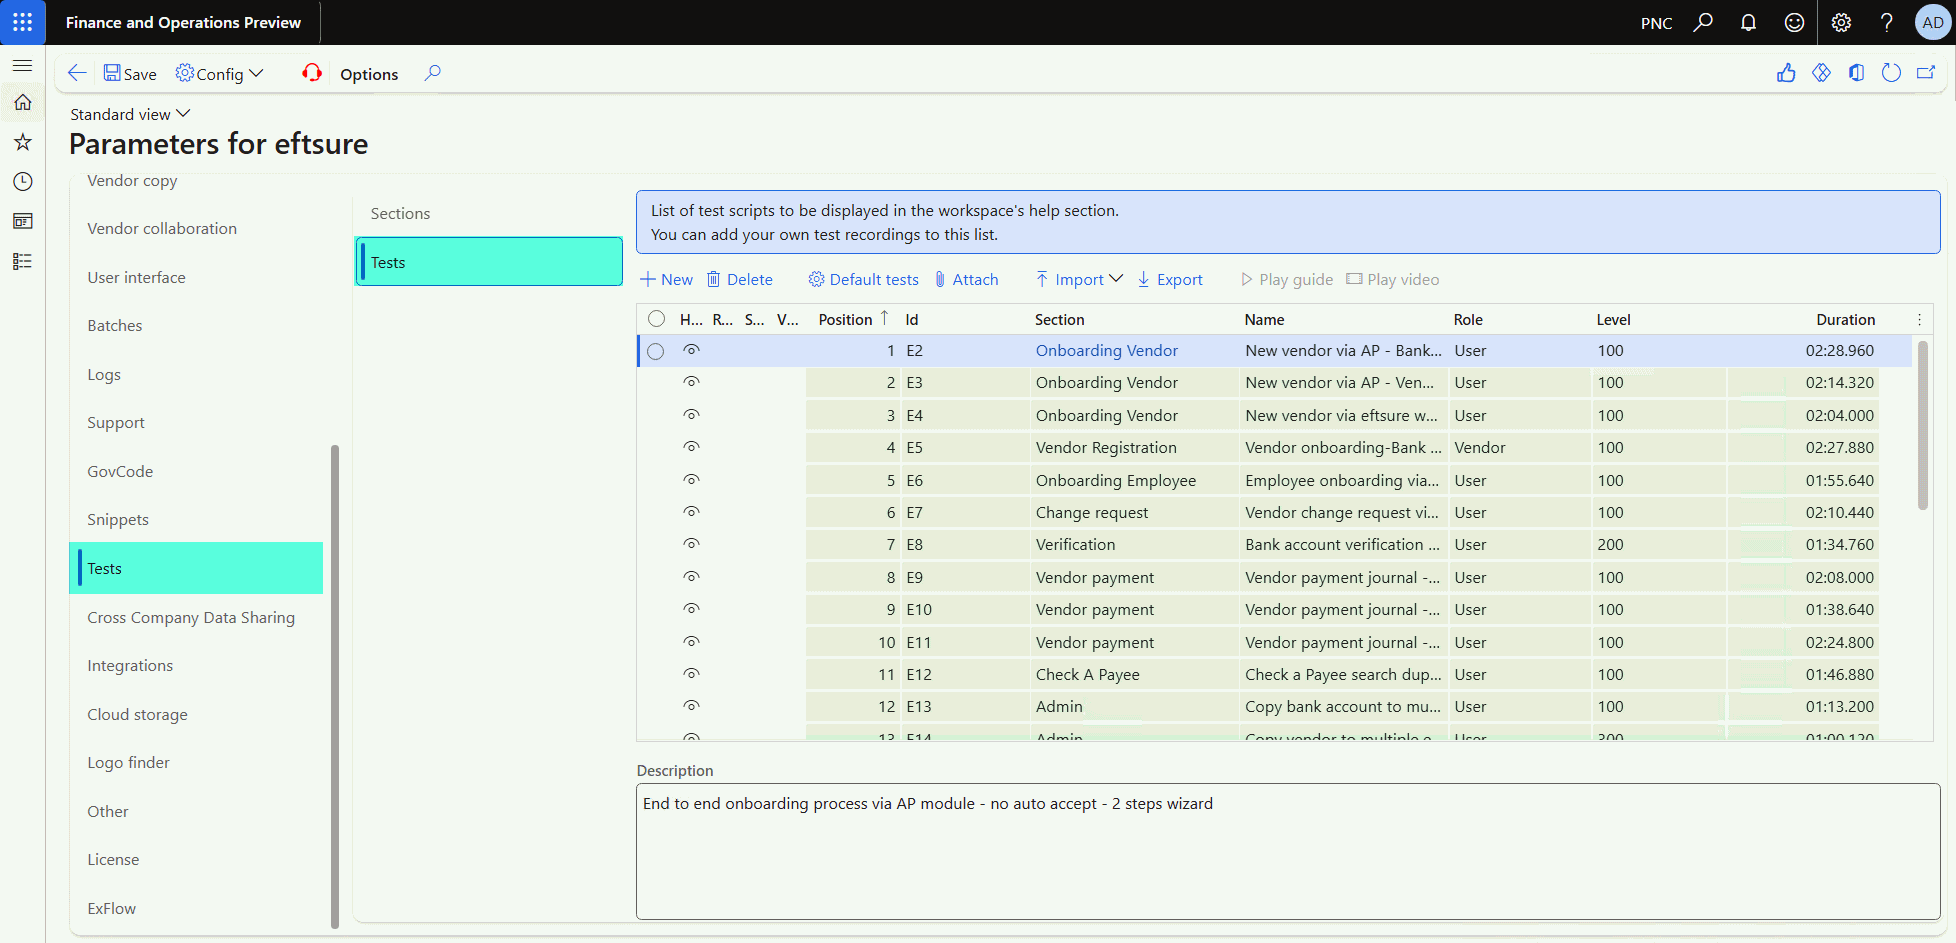
Task: Click the left tab list scrollbar
Action: pyautogui.click(x=335, y=687)
